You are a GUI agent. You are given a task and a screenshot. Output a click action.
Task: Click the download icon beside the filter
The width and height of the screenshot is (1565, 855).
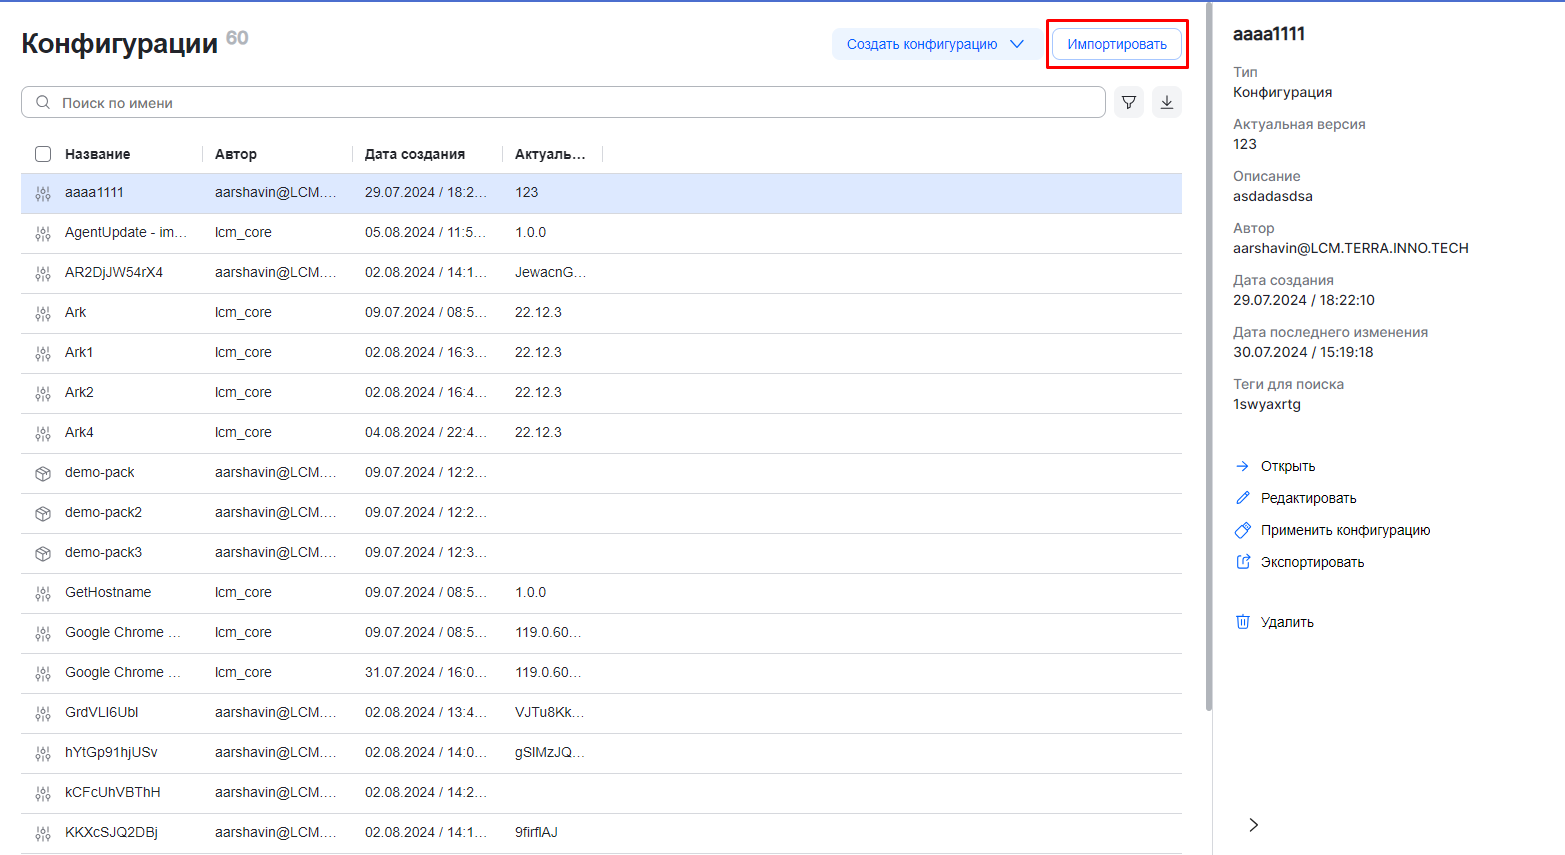click(x=1167, y=102)
